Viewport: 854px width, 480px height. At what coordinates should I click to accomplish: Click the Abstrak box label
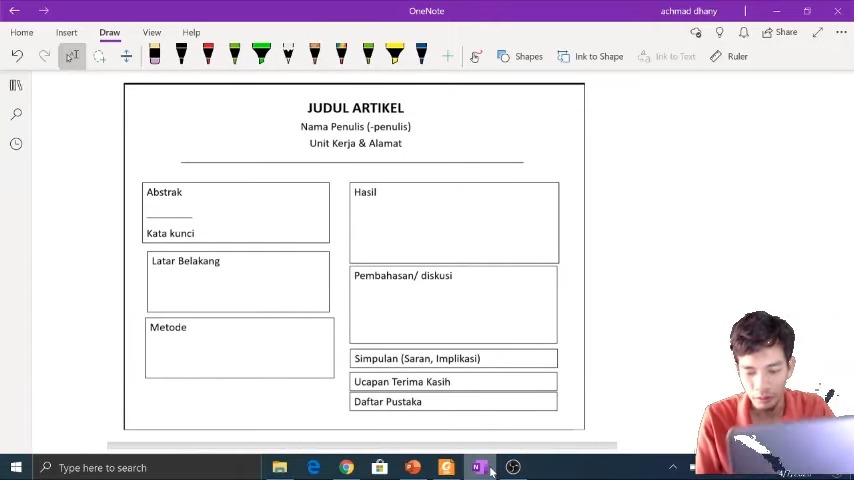(164, 192)
